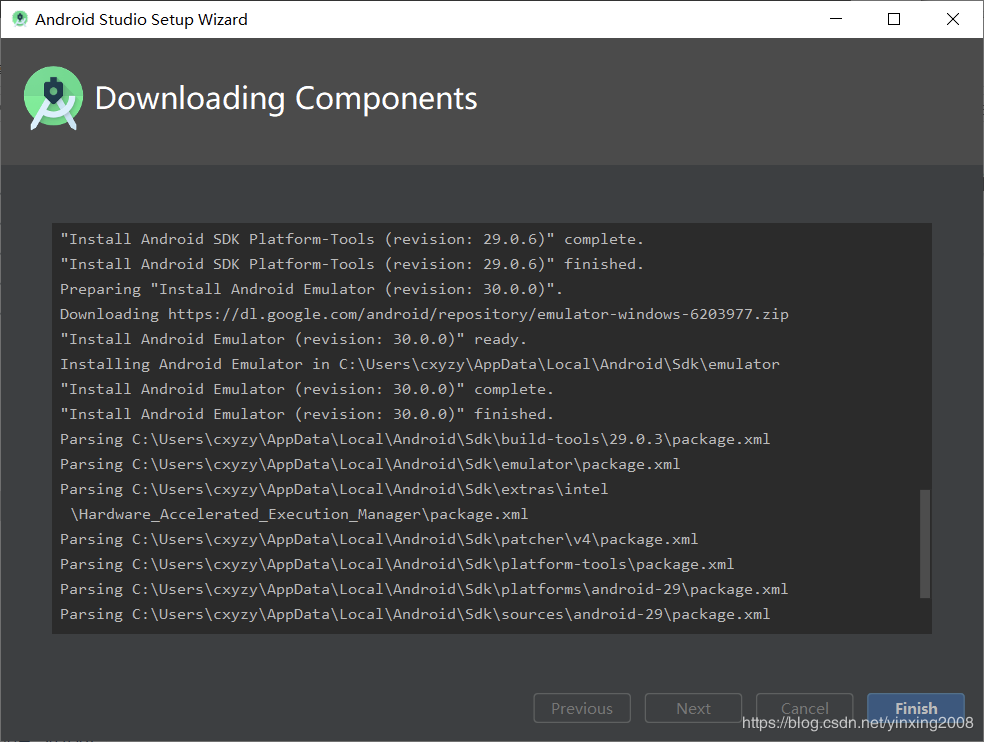Click the Finish button
The image size is (984, 742).
click(916, 708)
